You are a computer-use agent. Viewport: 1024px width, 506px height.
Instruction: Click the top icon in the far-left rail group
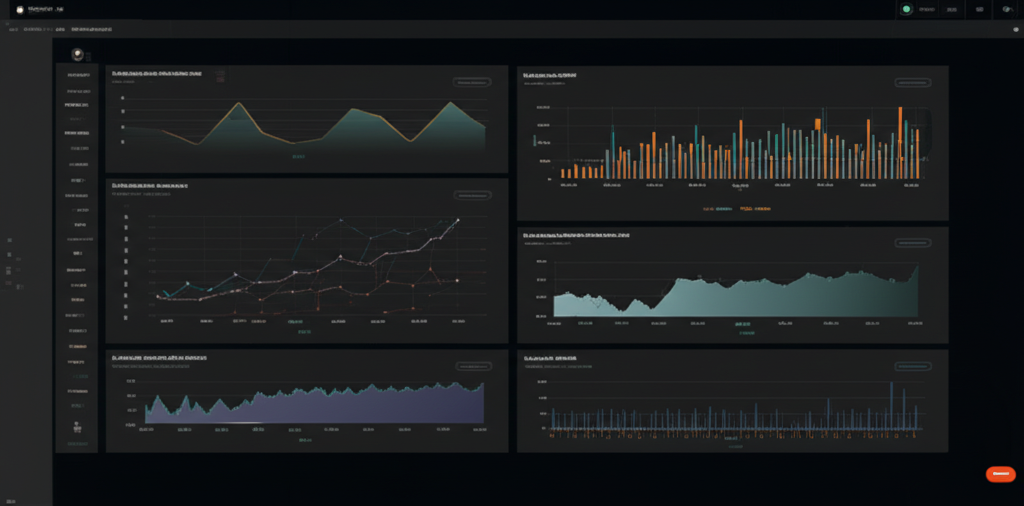[10, 241]
